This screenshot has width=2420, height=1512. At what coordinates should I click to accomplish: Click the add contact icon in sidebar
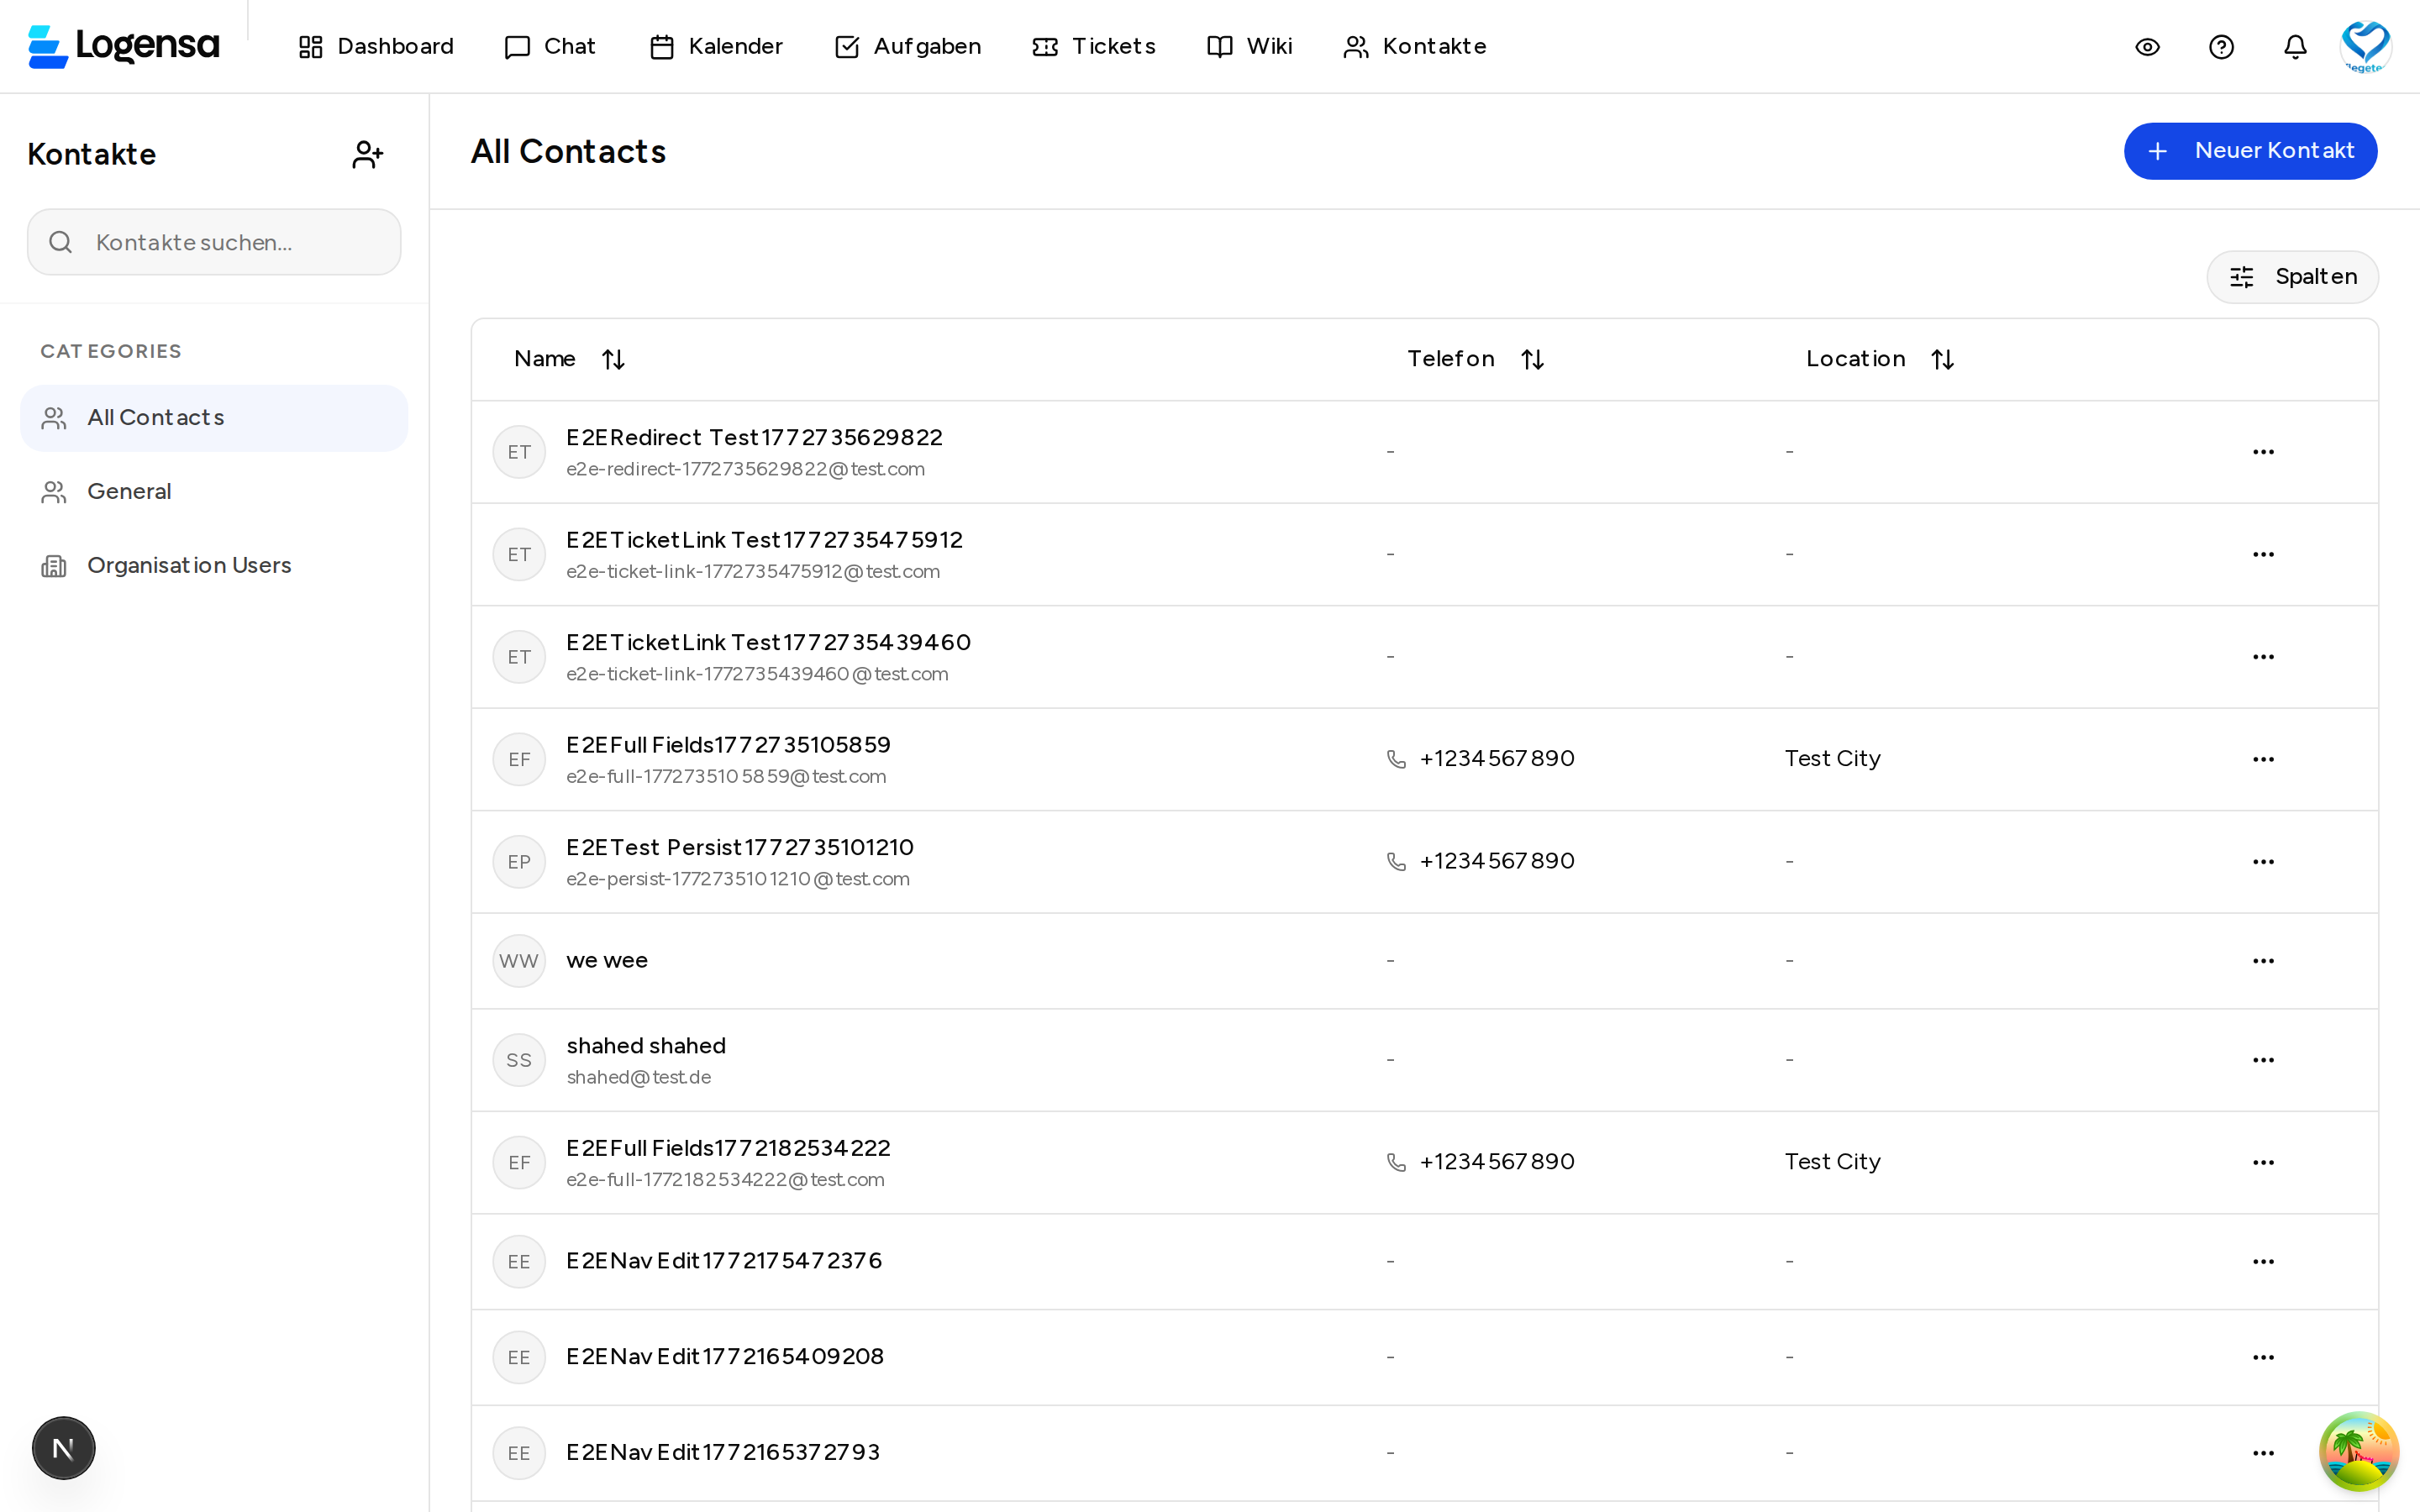[367, 154]
